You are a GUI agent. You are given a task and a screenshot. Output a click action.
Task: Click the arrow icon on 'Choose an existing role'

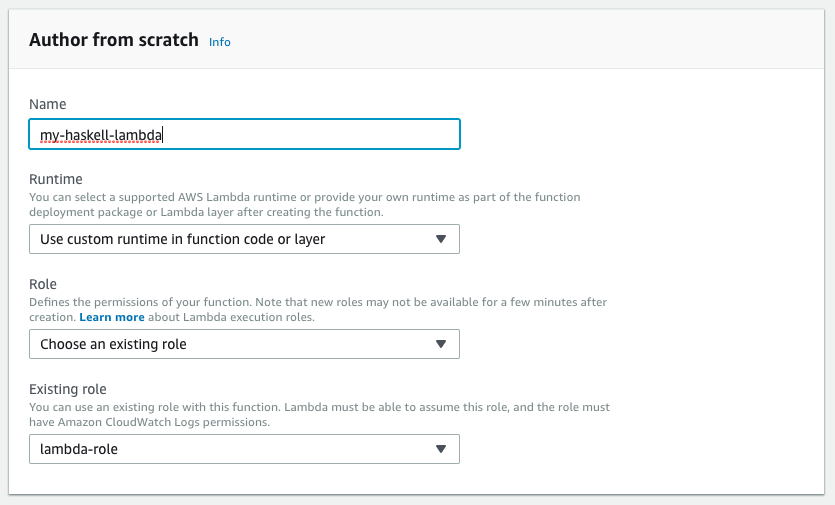click(441, 344)
